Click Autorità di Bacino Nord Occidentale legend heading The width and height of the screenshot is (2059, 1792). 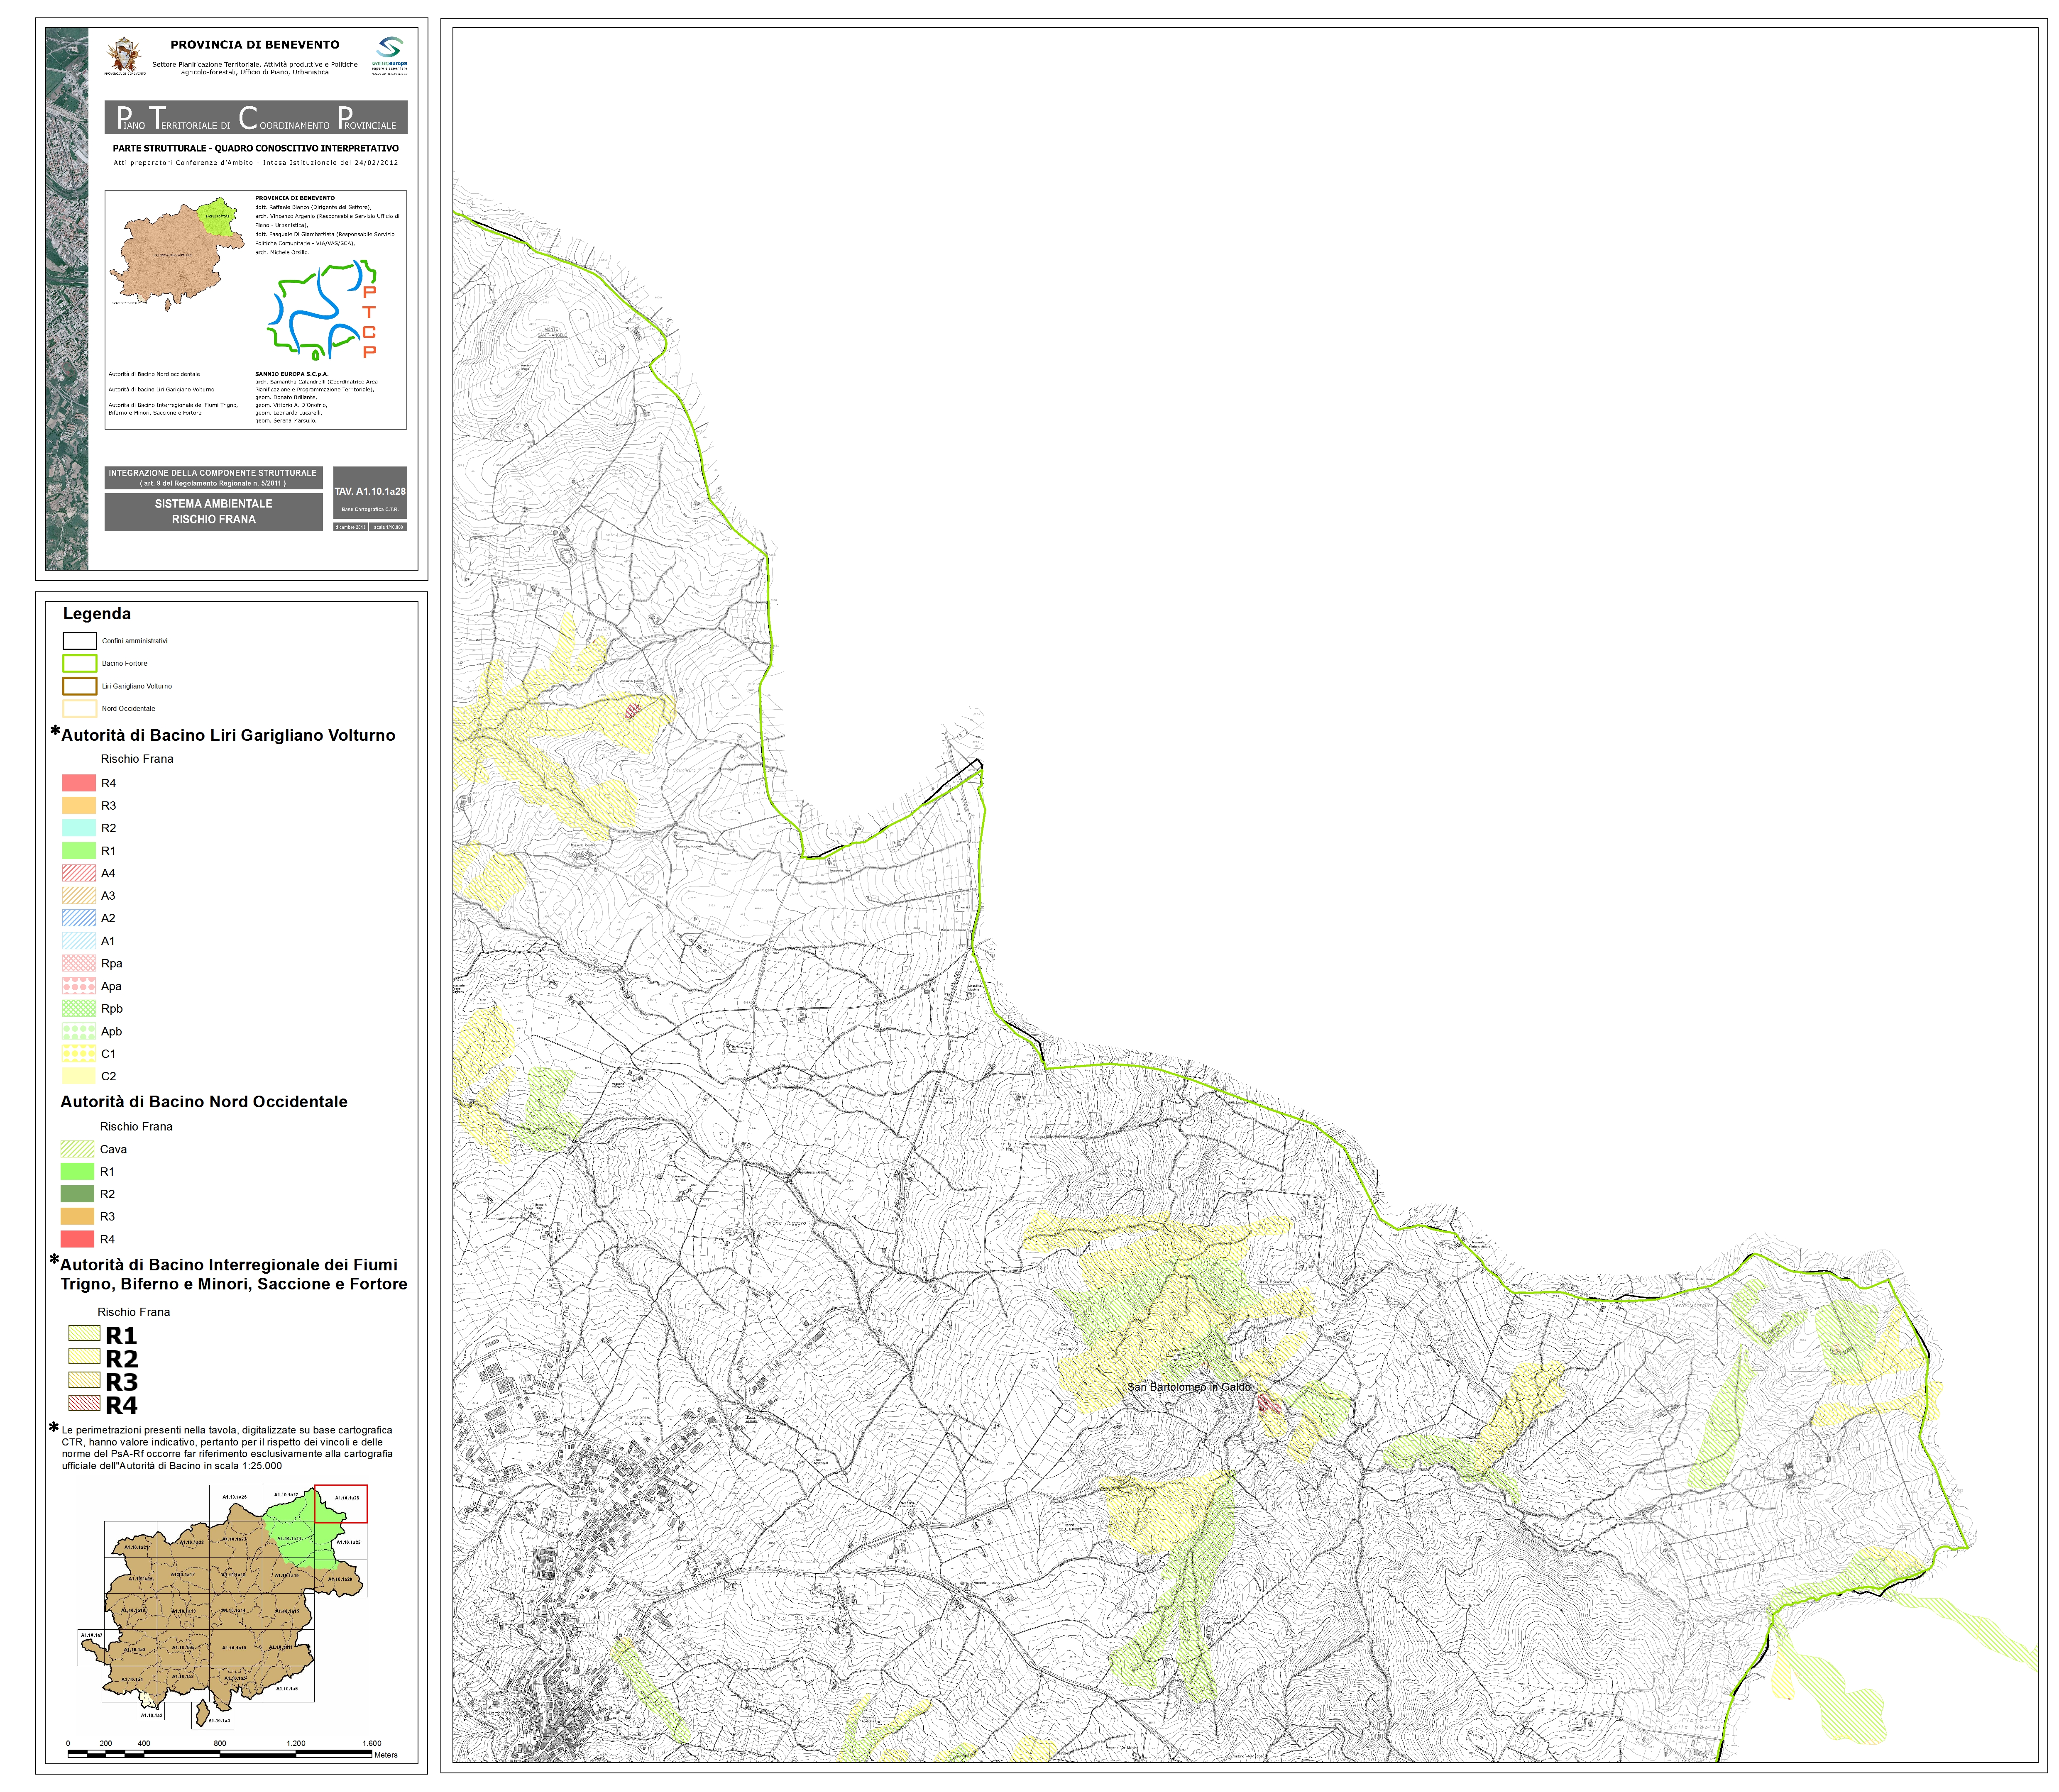[204, 1101]
